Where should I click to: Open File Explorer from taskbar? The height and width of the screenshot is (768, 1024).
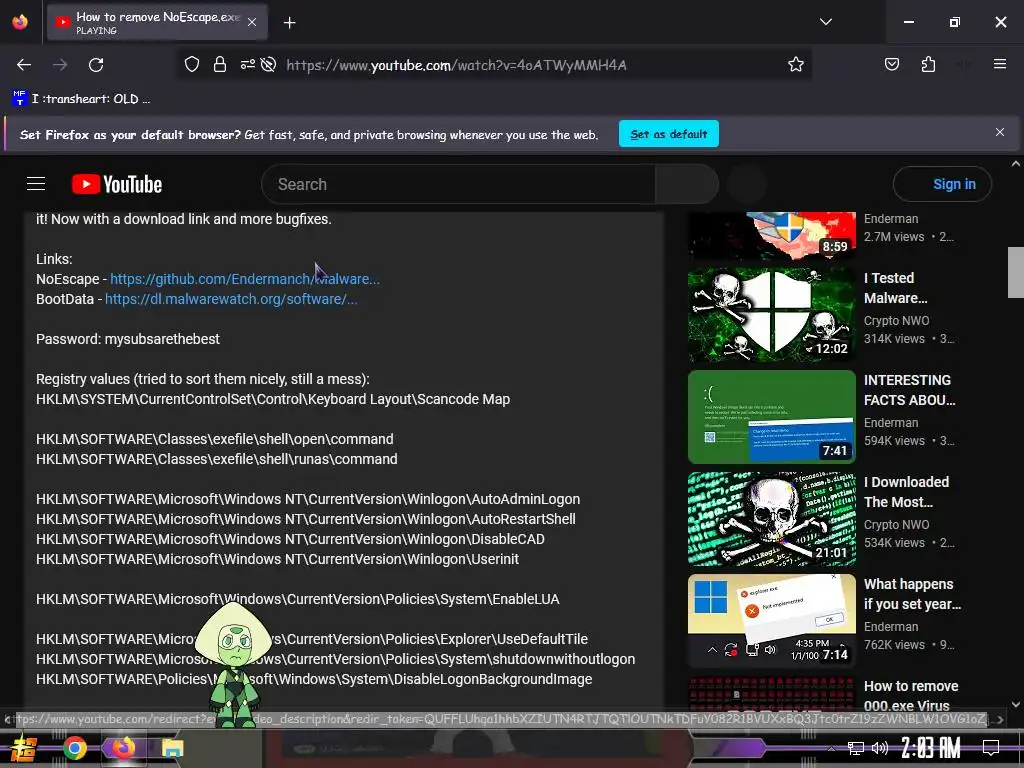click(172, 748)
